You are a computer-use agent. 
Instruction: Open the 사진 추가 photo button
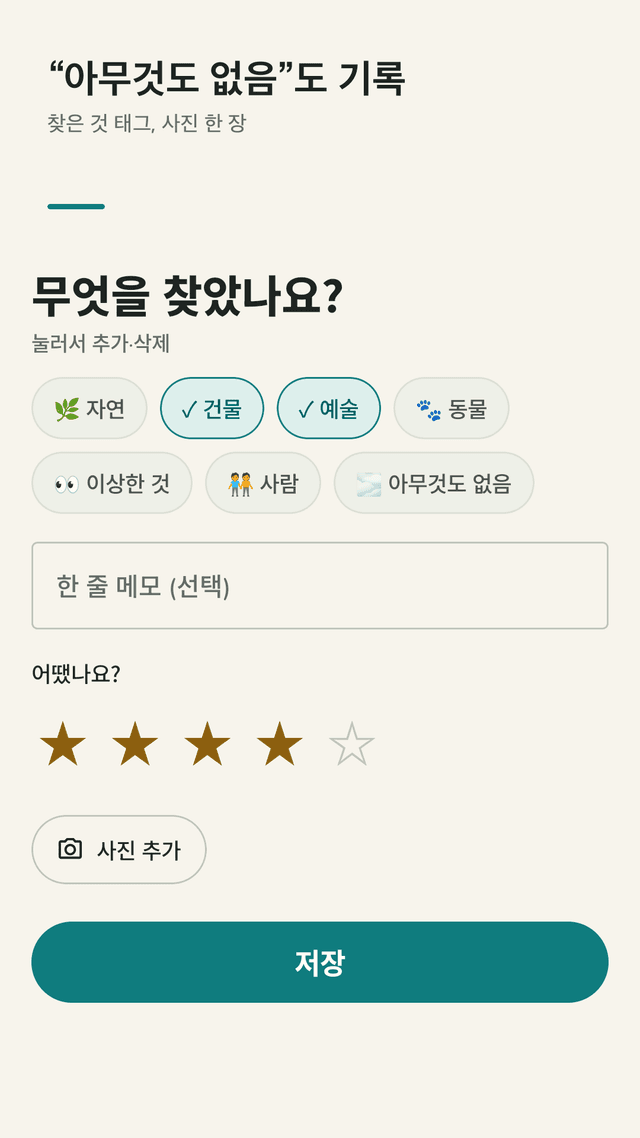click(x=119, y=849)
